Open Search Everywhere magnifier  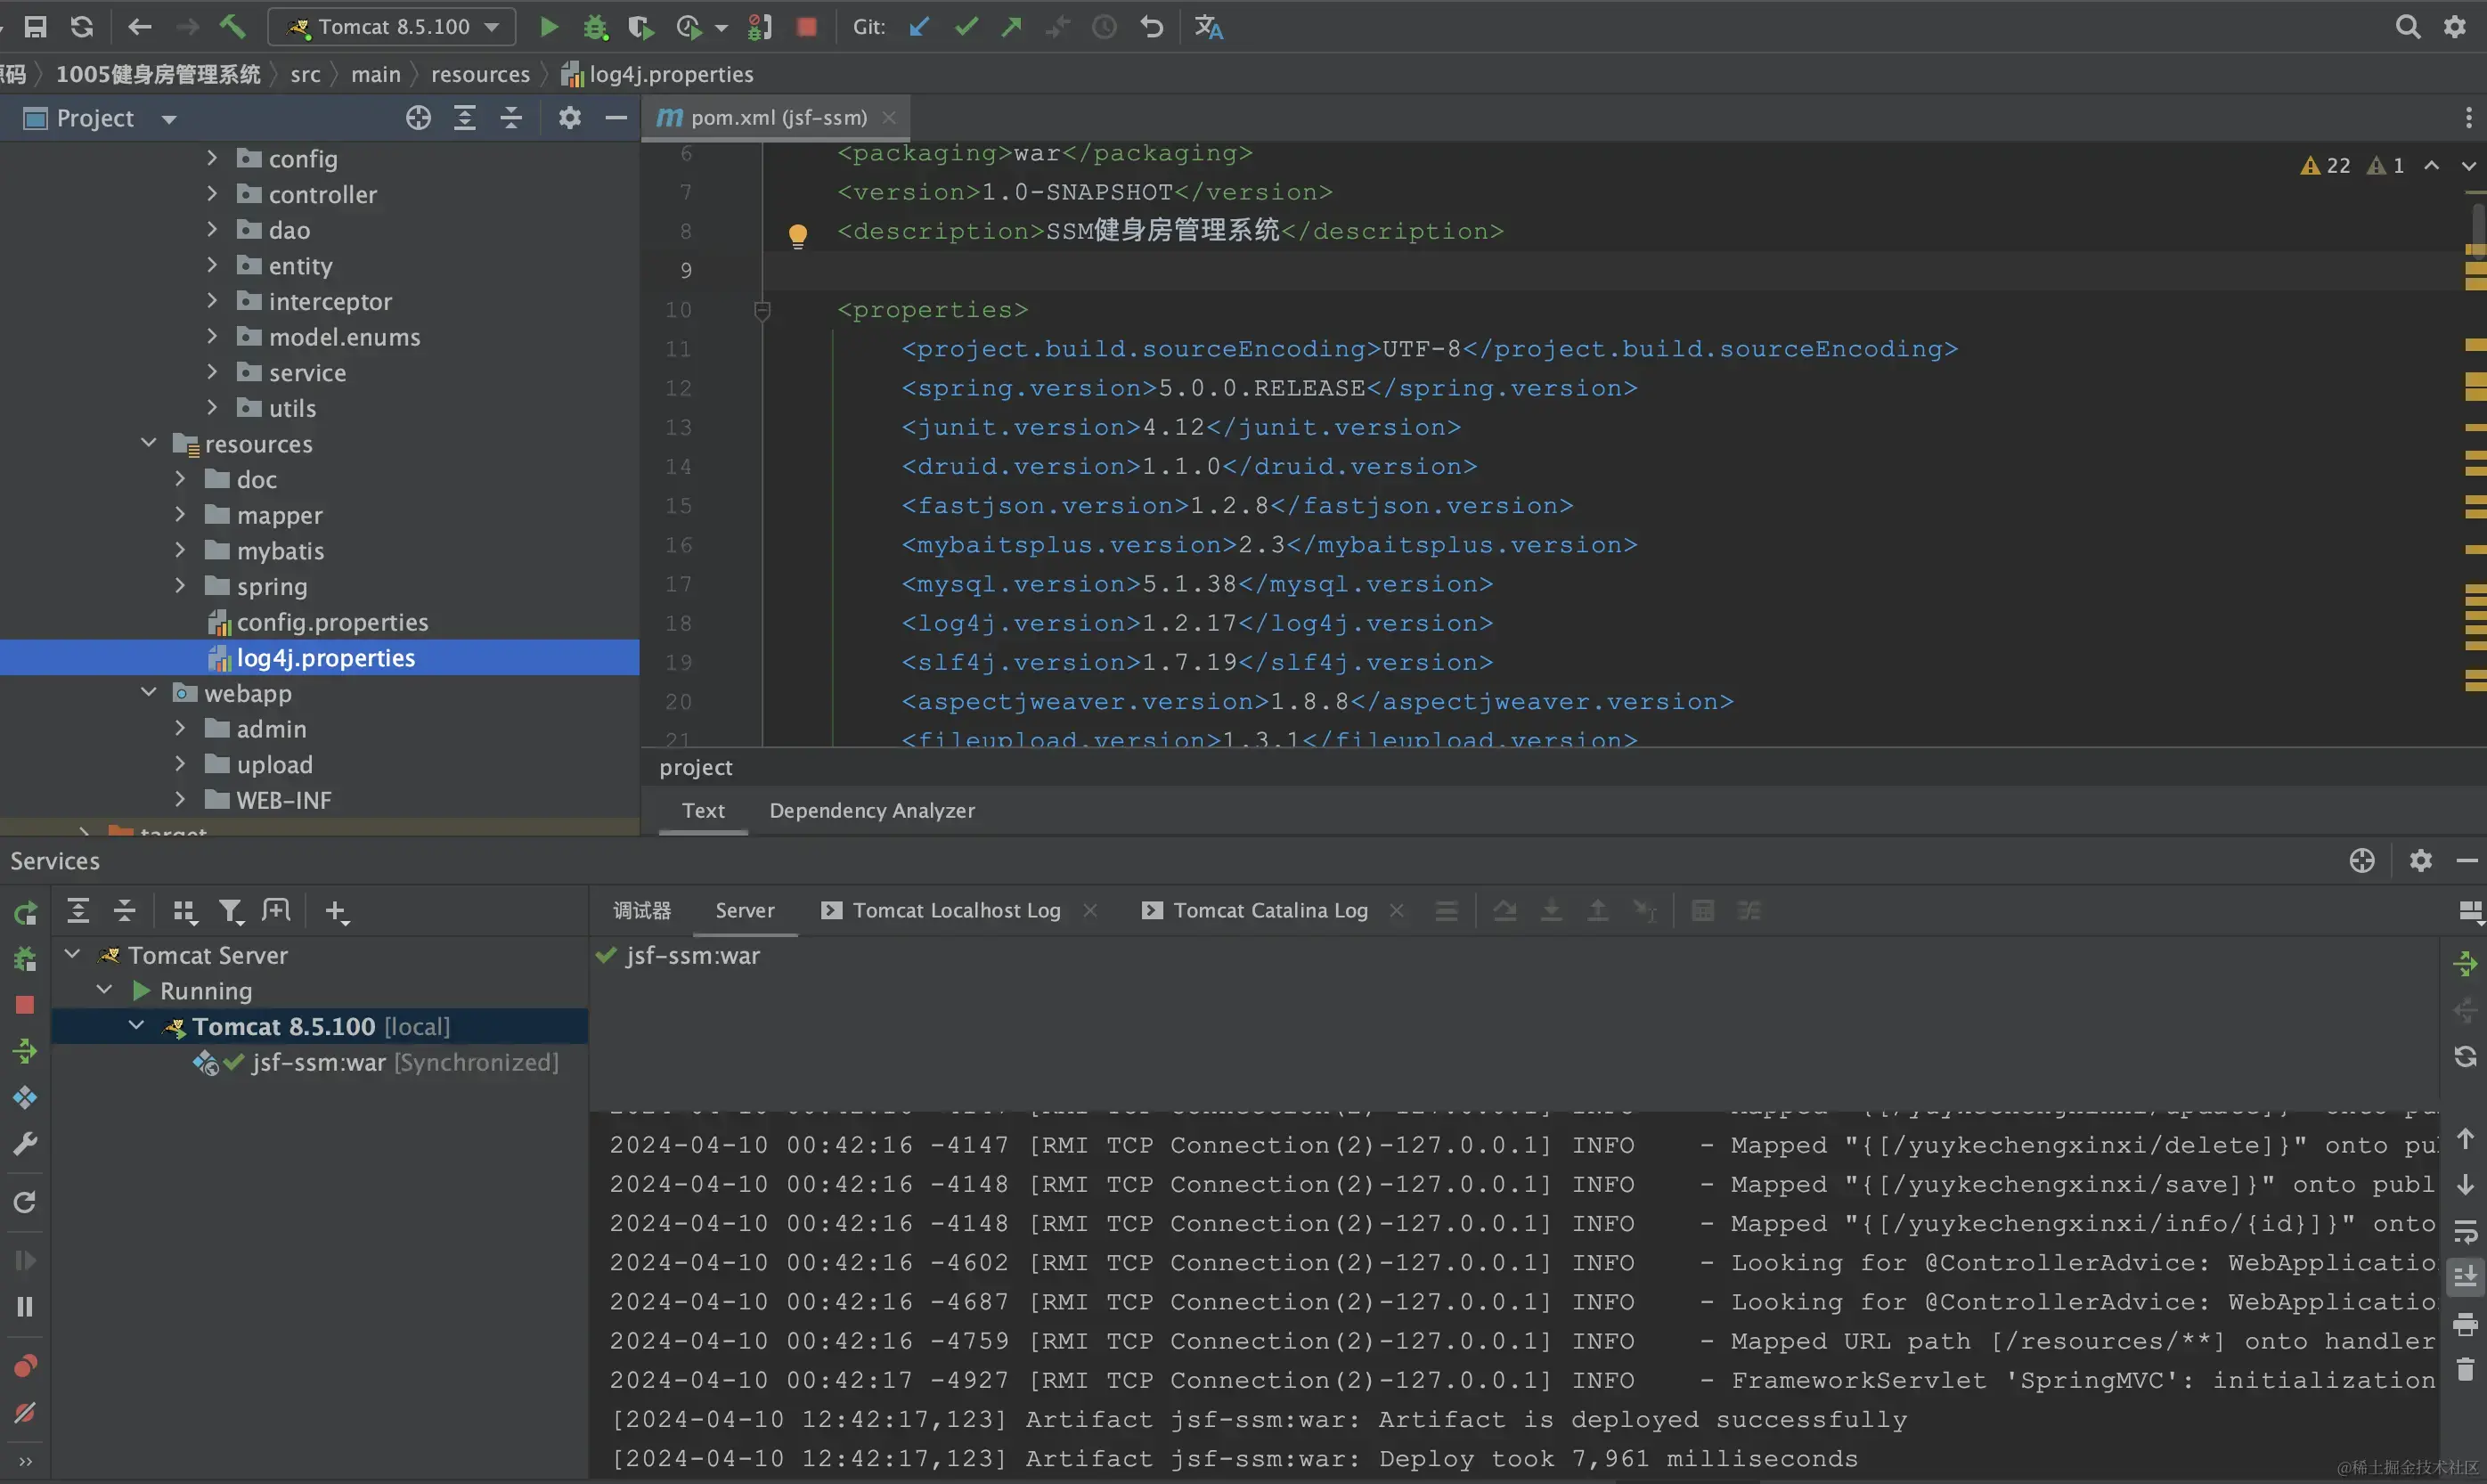pos(2407,27)
